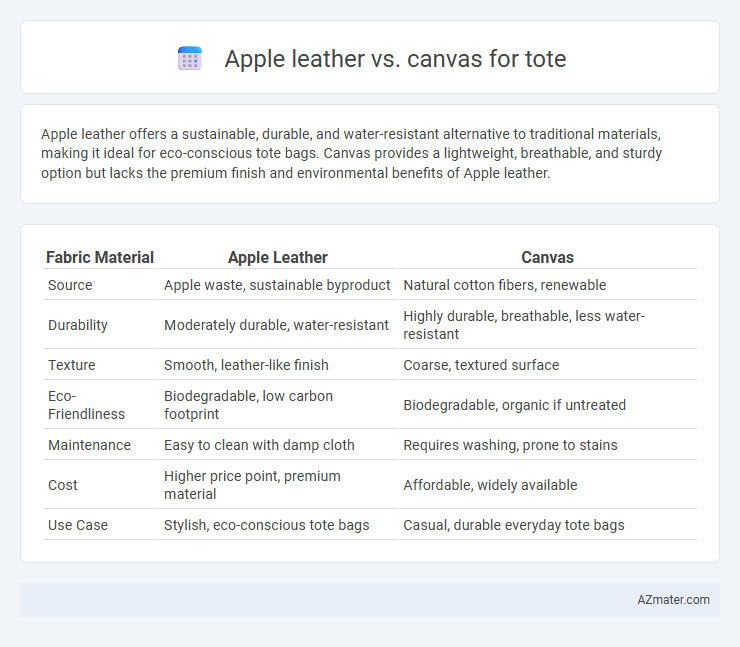Screen dimensions: 740x647
Task: Select the 'Fabric Material' column header
Action: click(100, 257)
